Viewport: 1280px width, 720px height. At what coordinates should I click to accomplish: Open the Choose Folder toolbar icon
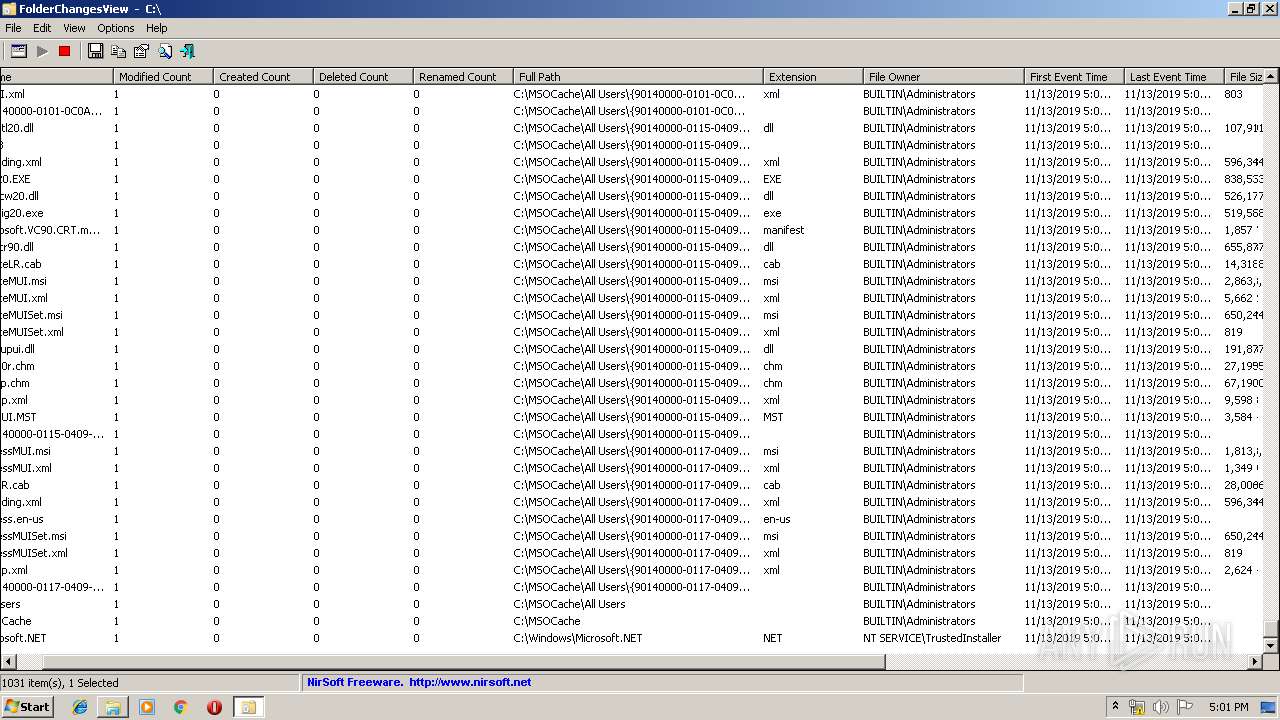tap(19, 51)
